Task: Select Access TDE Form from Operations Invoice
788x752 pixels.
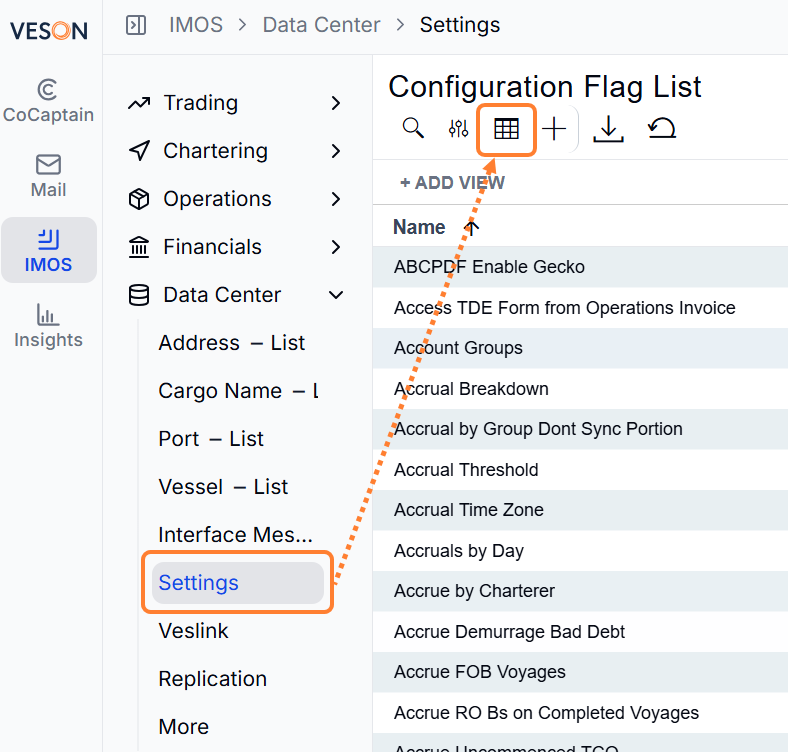Action: (580, 308)
